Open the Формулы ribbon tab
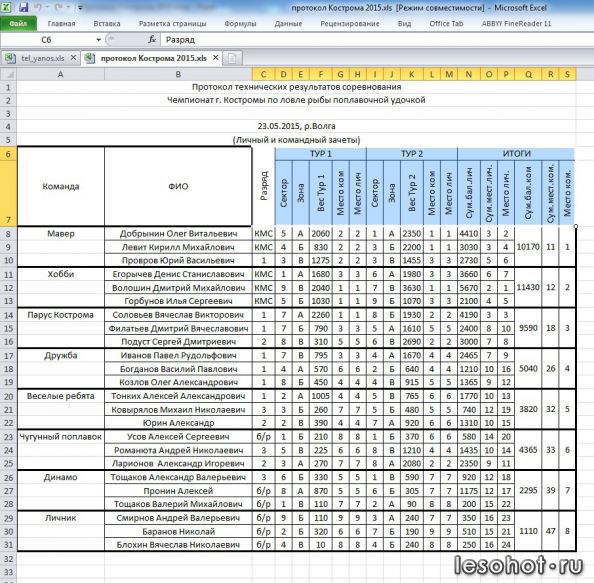 [x=240, y=23]
